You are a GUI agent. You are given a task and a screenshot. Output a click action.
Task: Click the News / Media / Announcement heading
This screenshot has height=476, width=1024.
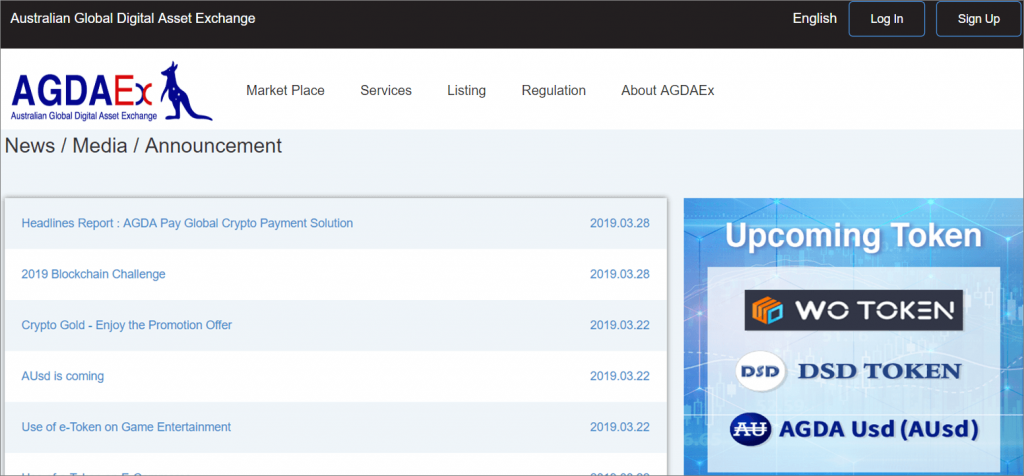point(143,146)
